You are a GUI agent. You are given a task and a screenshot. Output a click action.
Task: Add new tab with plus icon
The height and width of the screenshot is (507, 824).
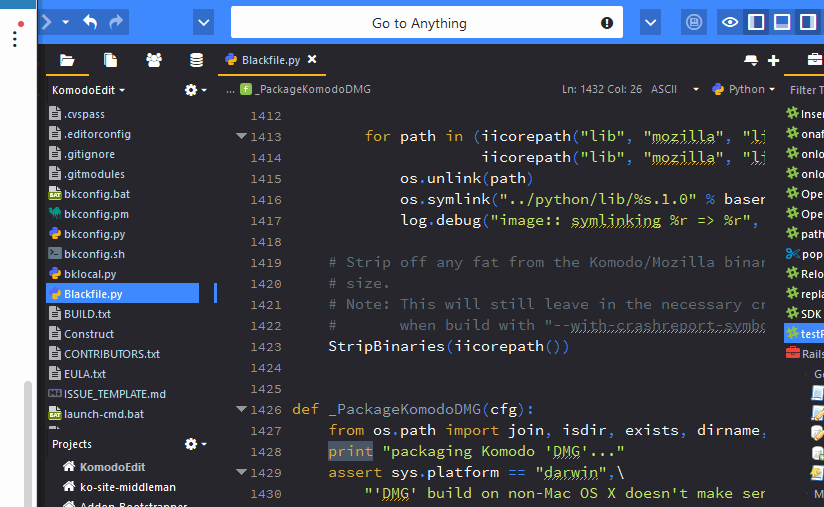(x=773, y=60)
